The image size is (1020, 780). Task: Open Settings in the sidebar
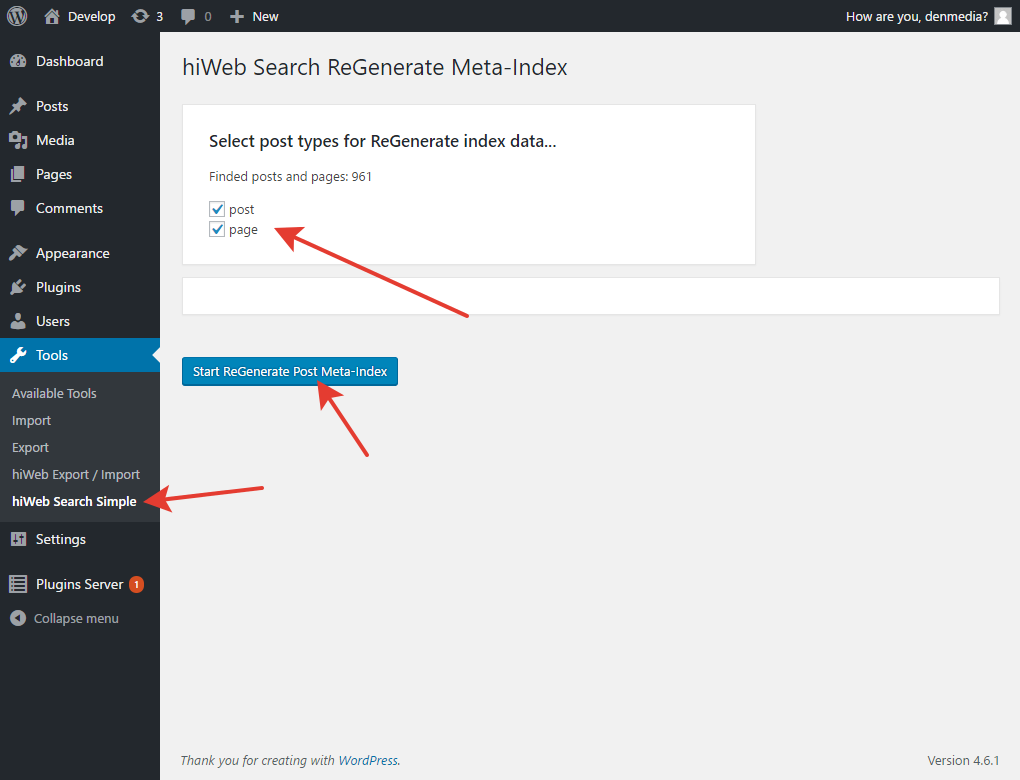click(60, 539)
